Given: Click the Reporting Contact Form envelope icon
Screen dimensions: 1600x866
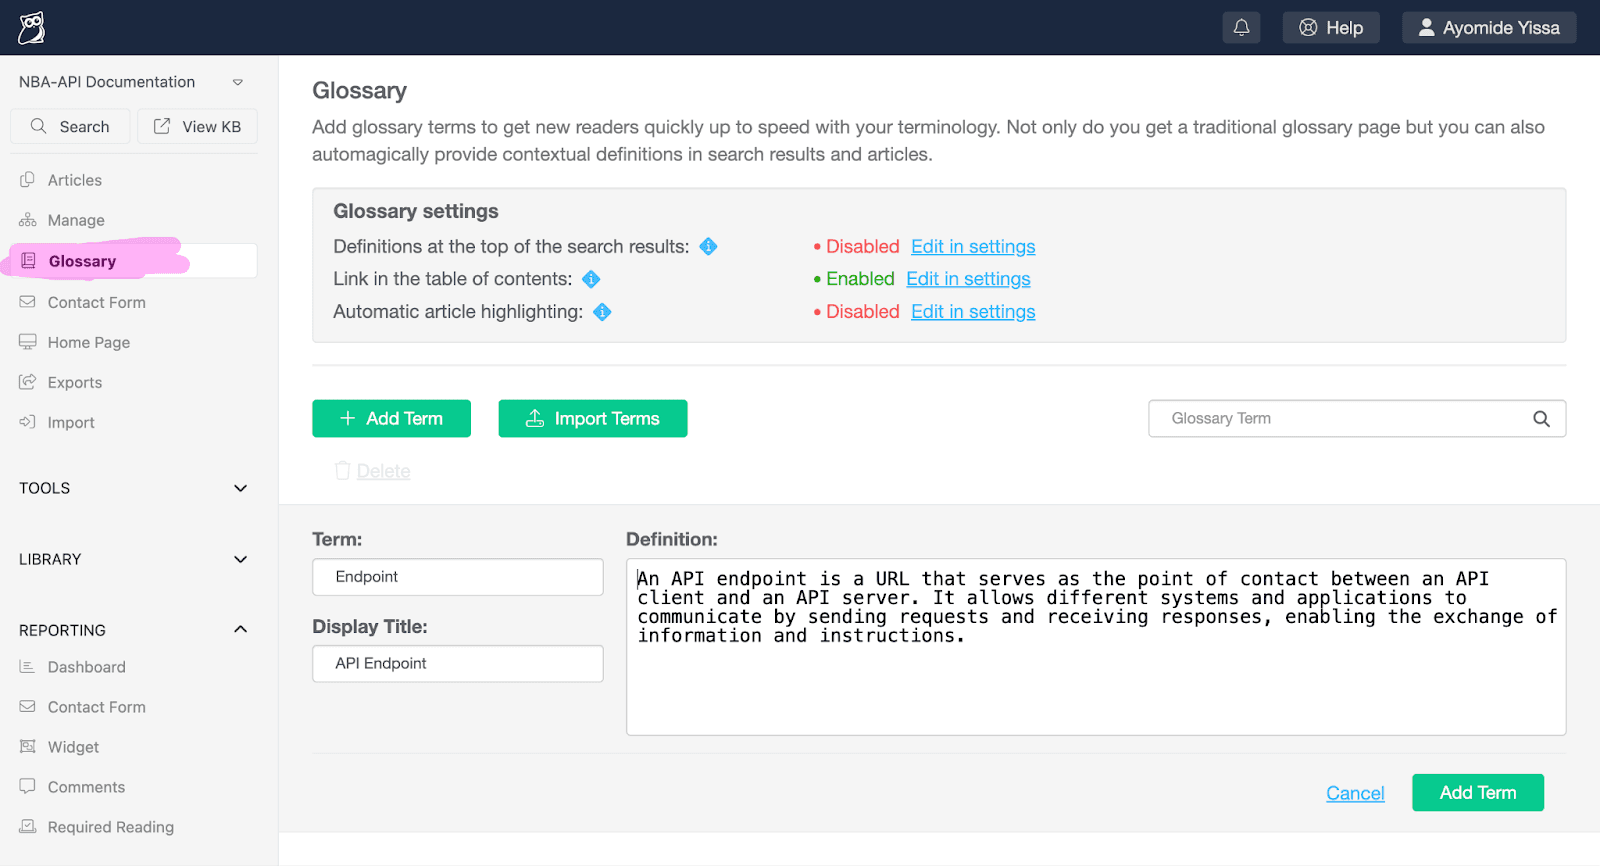Looking at the screenshot, I should [x=28, y=707].
